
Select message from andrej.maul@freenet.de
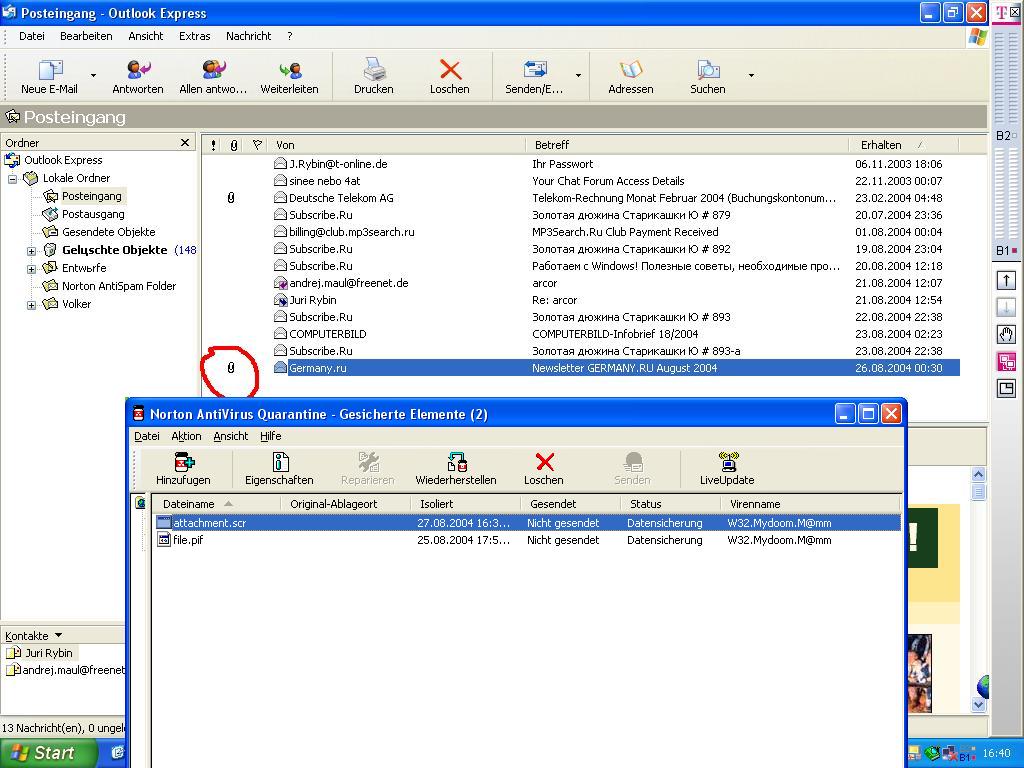581,283
